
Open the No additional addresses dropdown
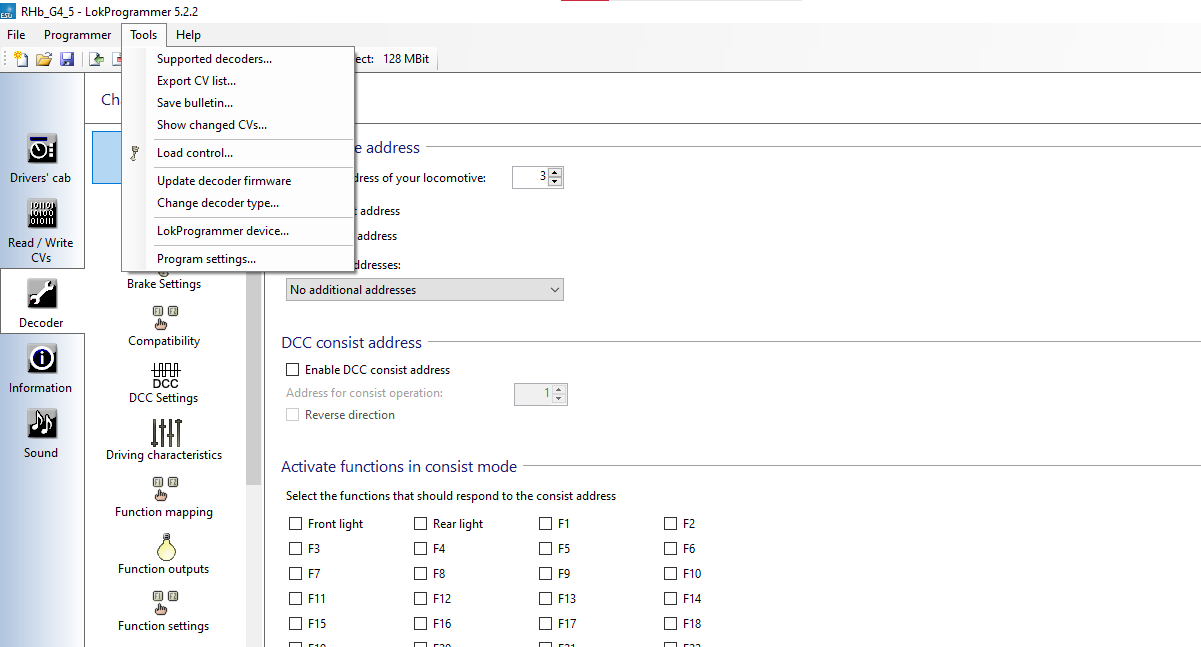pos(424,290)
